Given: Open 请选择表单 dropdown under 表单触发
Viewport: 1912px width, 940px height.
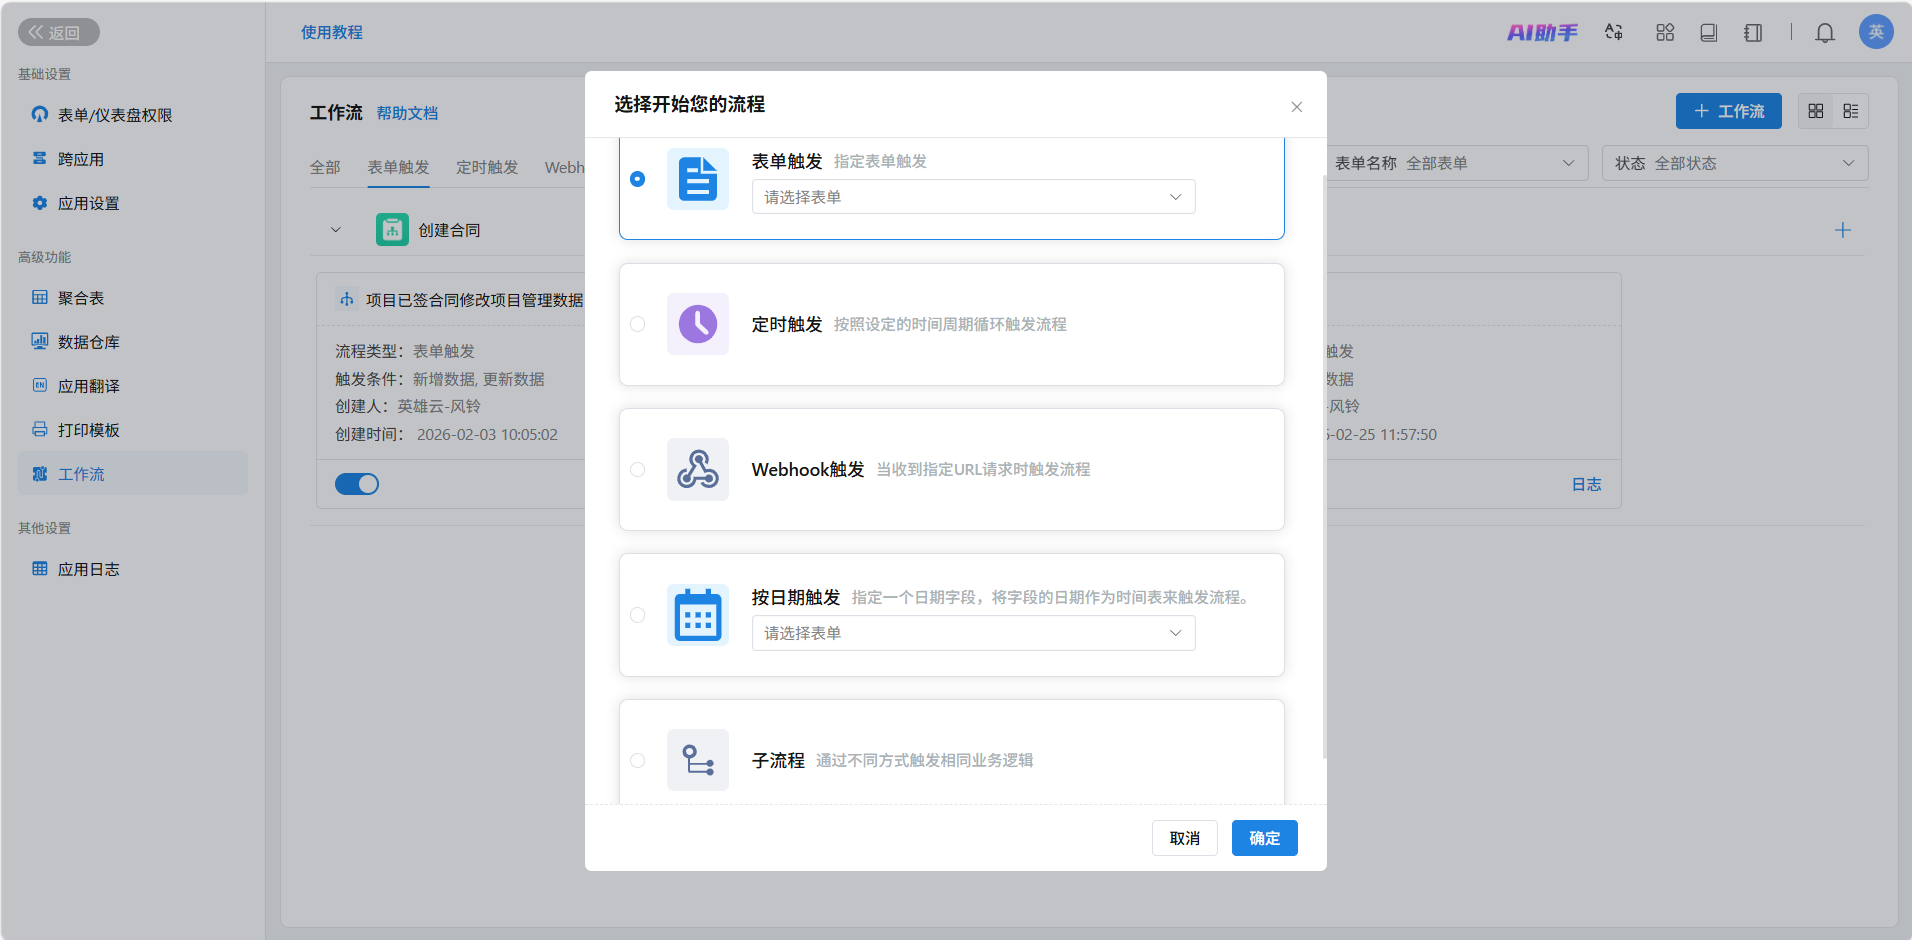Looking at the screenshot, I should [972, 197].
